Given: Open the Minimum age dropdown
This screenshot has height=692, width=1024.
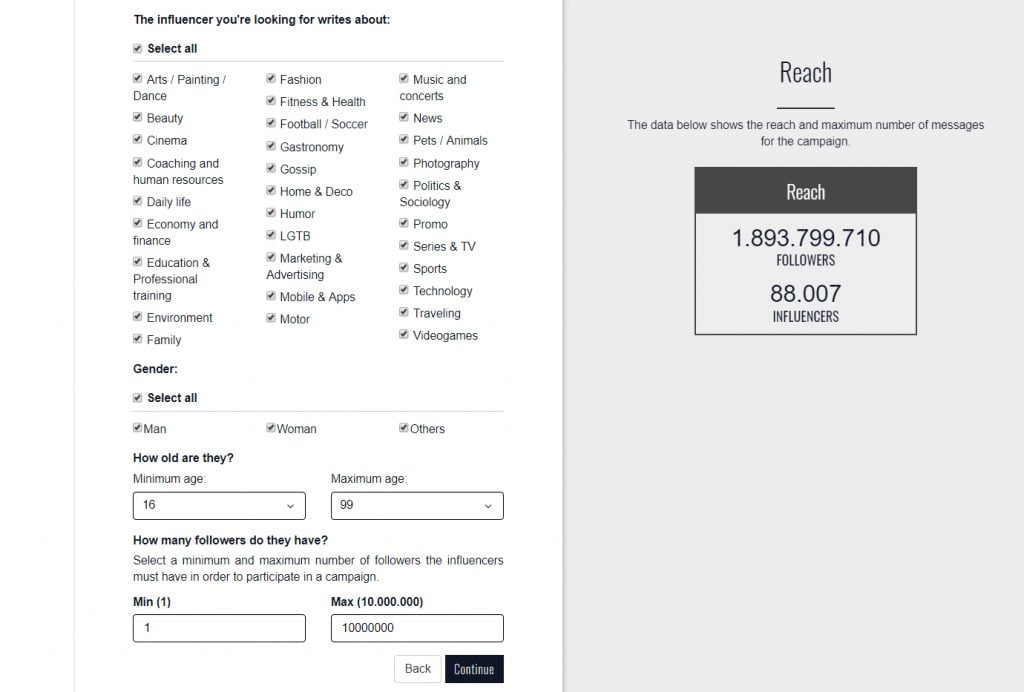Looking at the screenshot, I should [219, 506].
